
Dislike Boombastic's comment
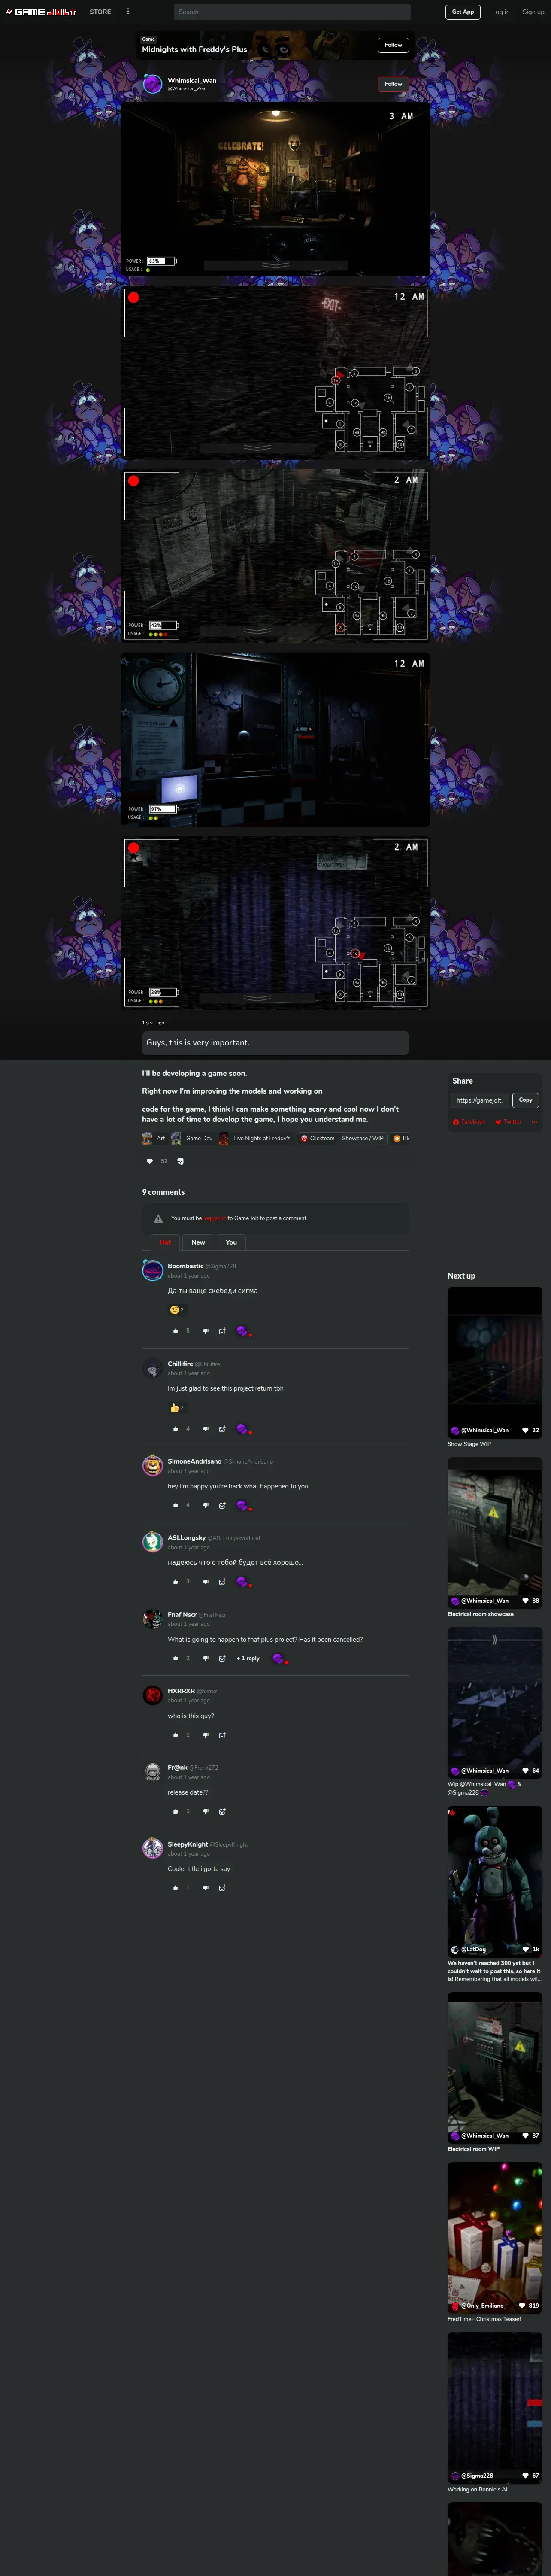pos(206,1331)
